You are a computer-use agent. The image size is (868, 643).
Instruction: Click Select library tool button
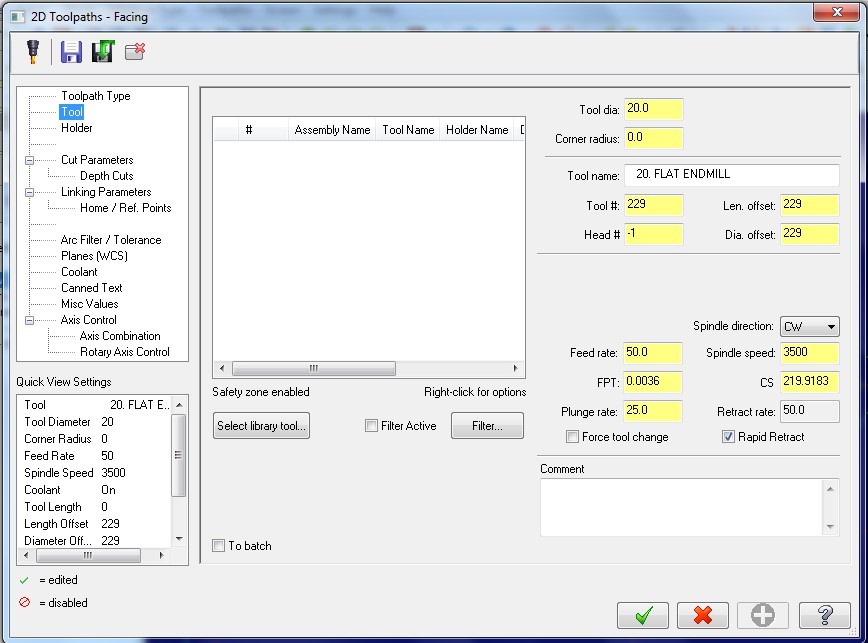coord(261,426)
